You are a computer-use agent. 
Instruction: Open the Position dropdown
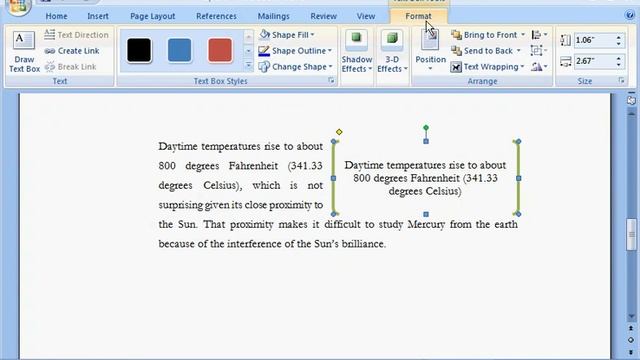click(x=430, y=51)
